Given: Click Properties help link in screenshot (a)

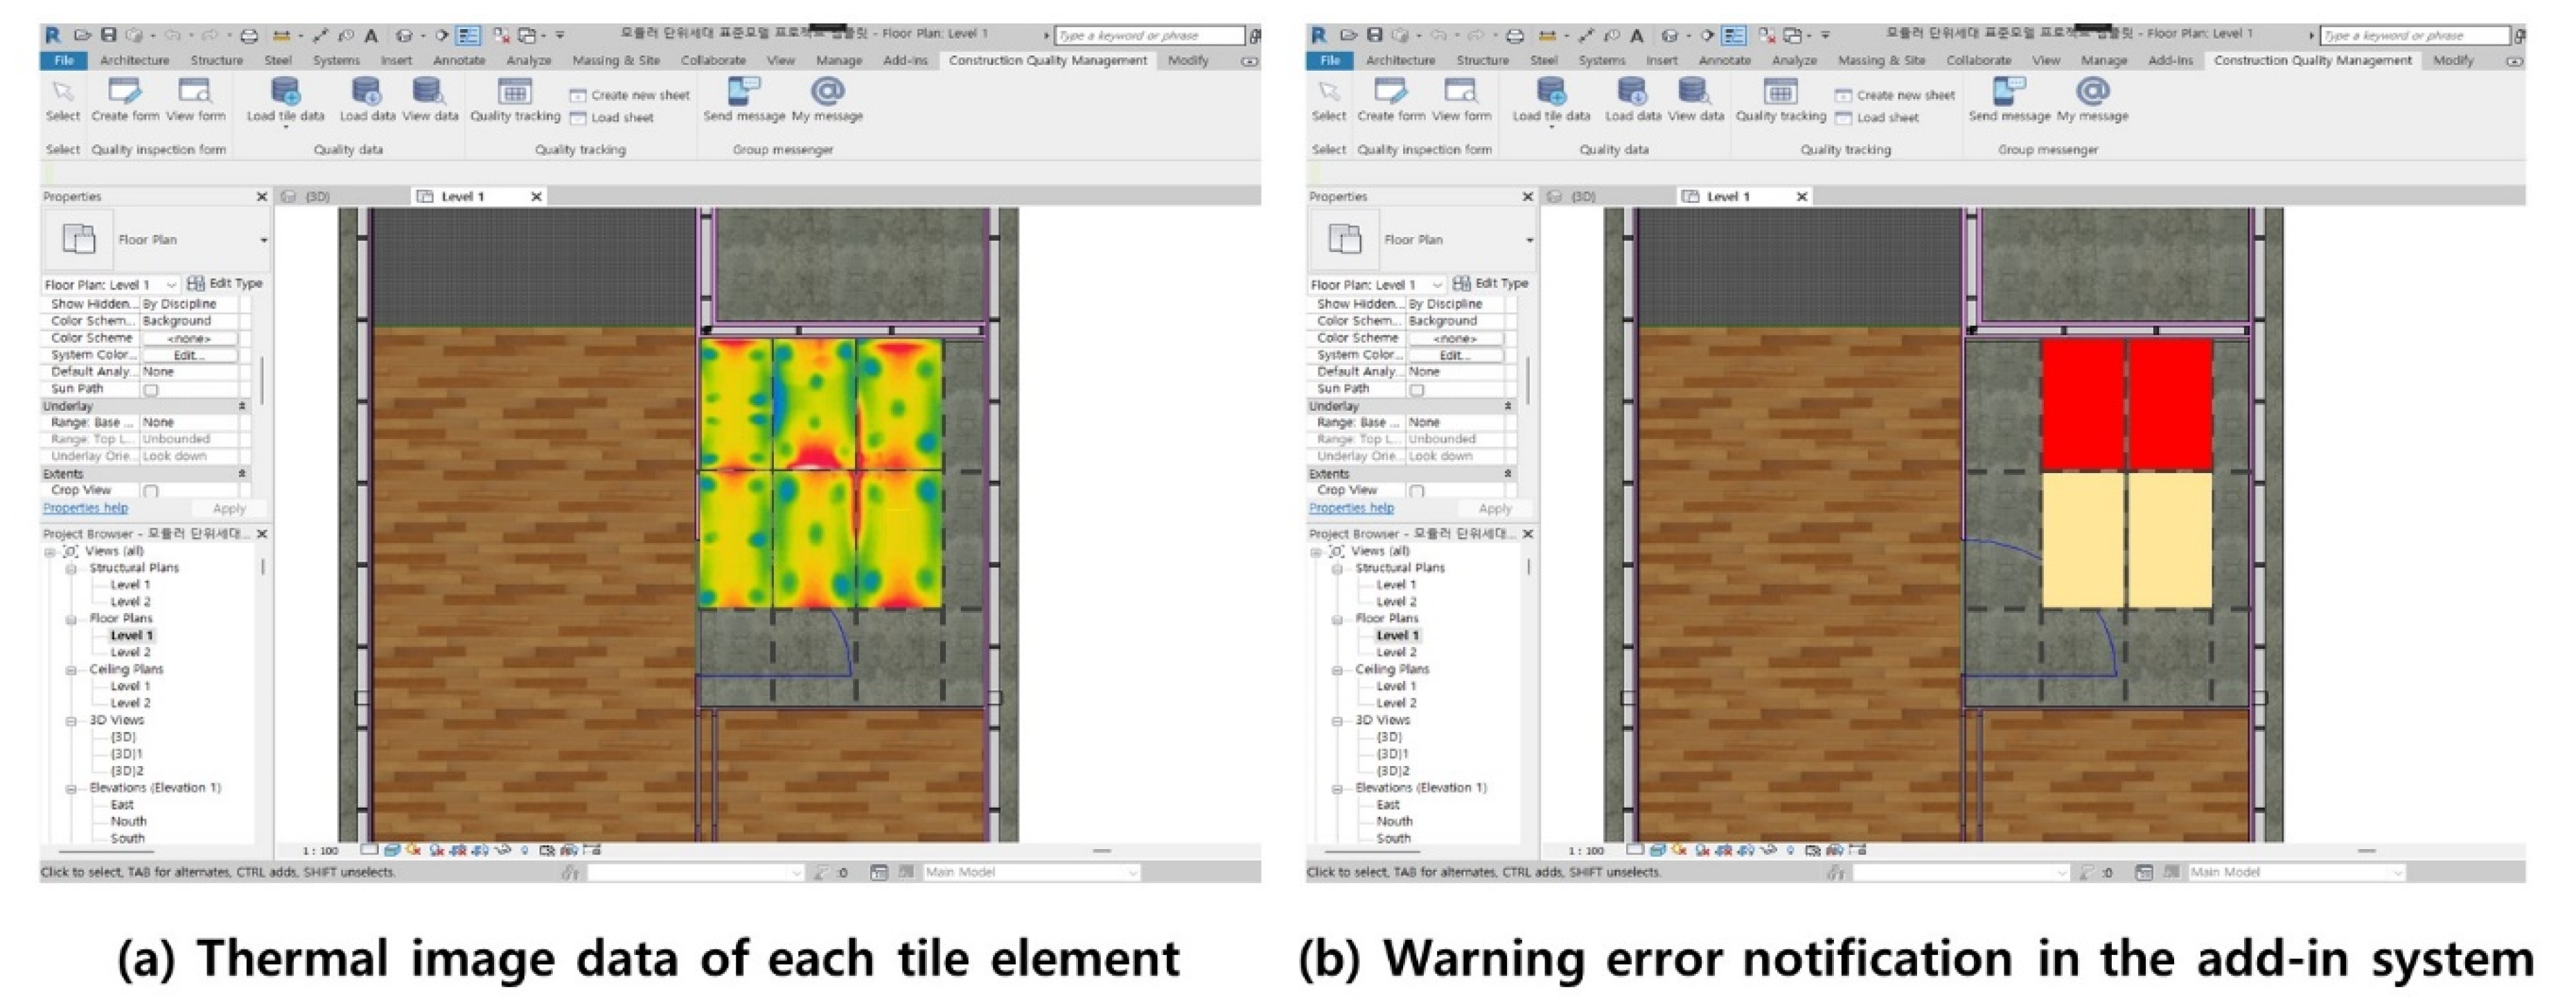Looking at the screenshot, I should pyautogui.click(x=85, y=508).
